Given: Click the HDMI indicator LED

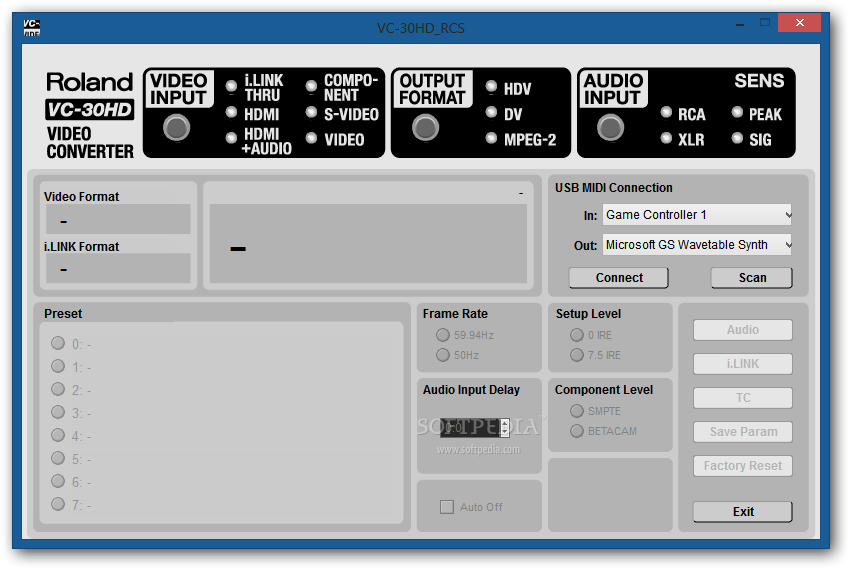Looking at the screenshot, I should click(231, 112).
